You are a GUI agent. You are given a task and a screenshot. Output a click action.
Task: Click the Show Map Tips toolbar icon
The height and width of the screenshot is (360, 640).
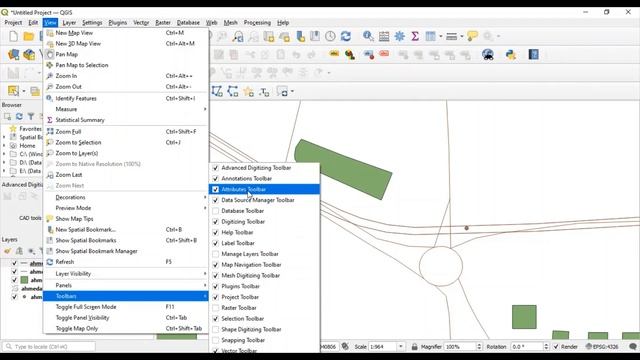click(x=472, y=36)
